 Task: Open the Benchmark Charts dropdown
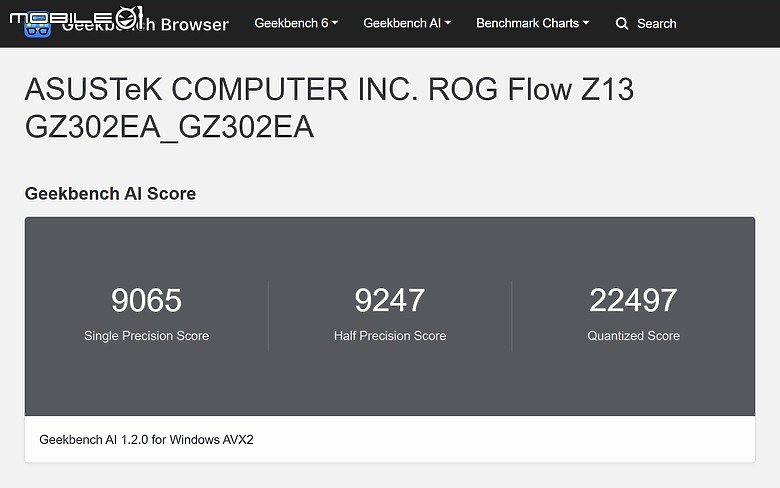point(532,23)
